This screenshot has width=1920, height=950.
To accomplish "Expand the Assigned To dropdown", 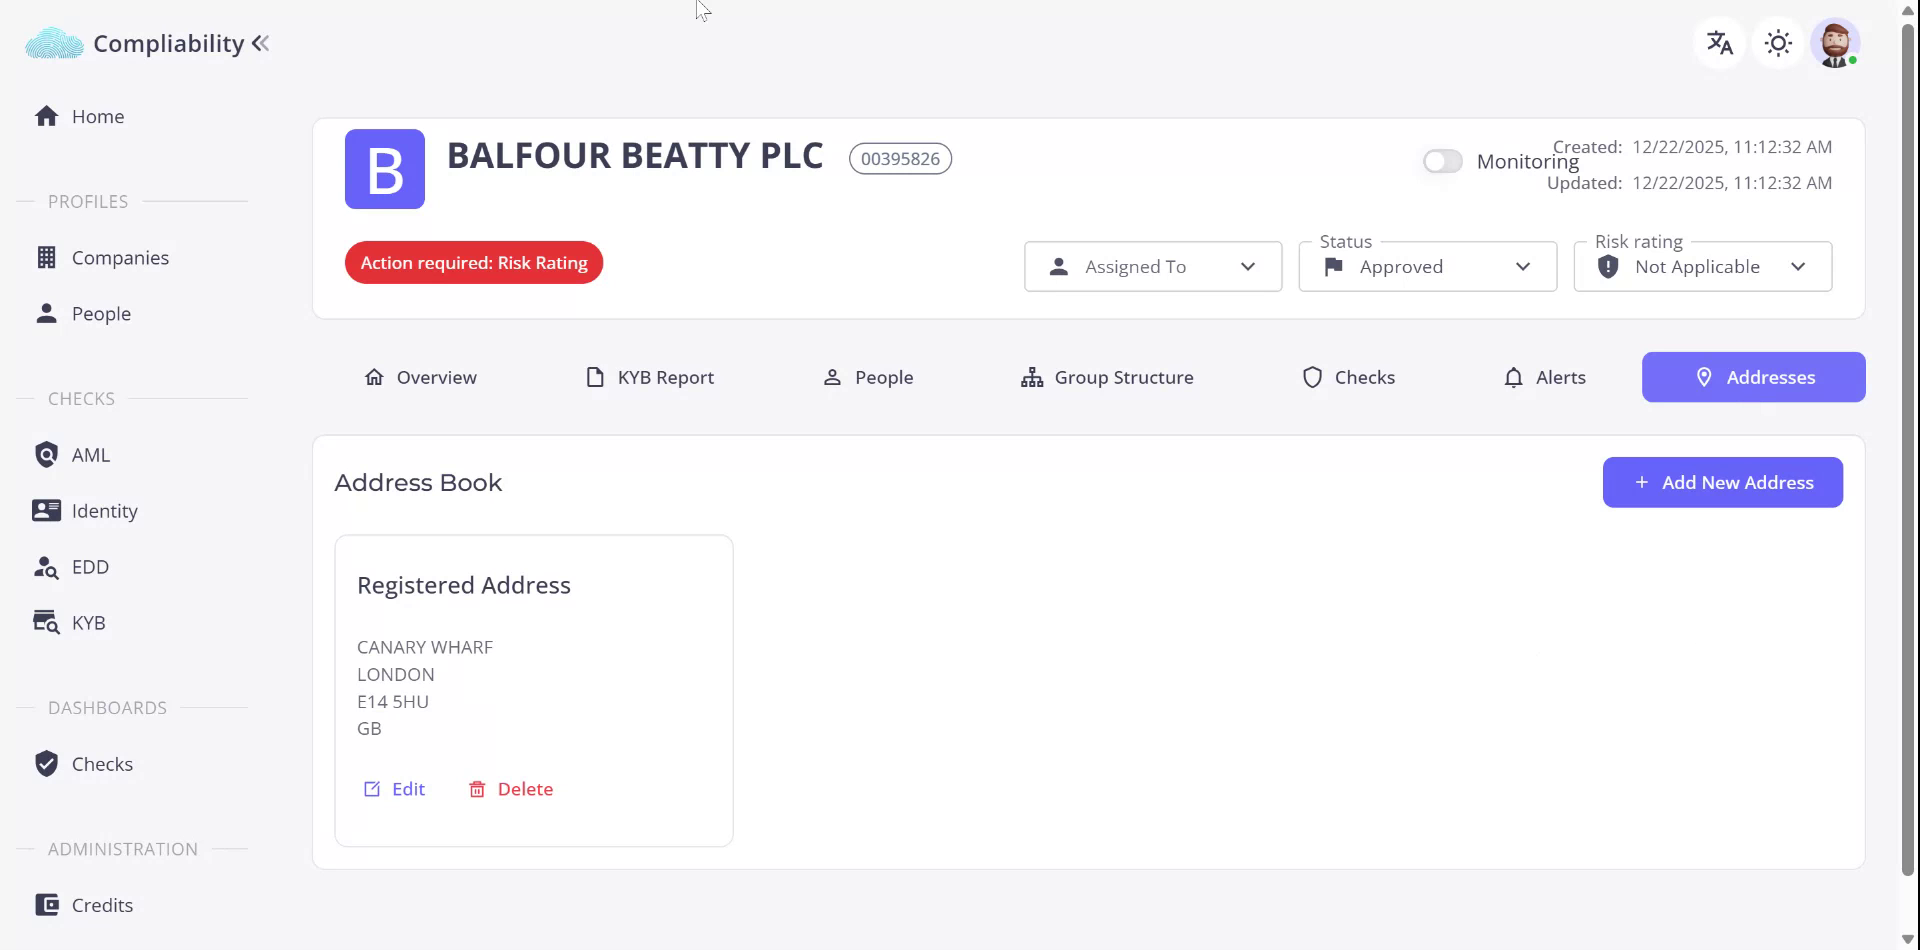I will [1152, 267].
